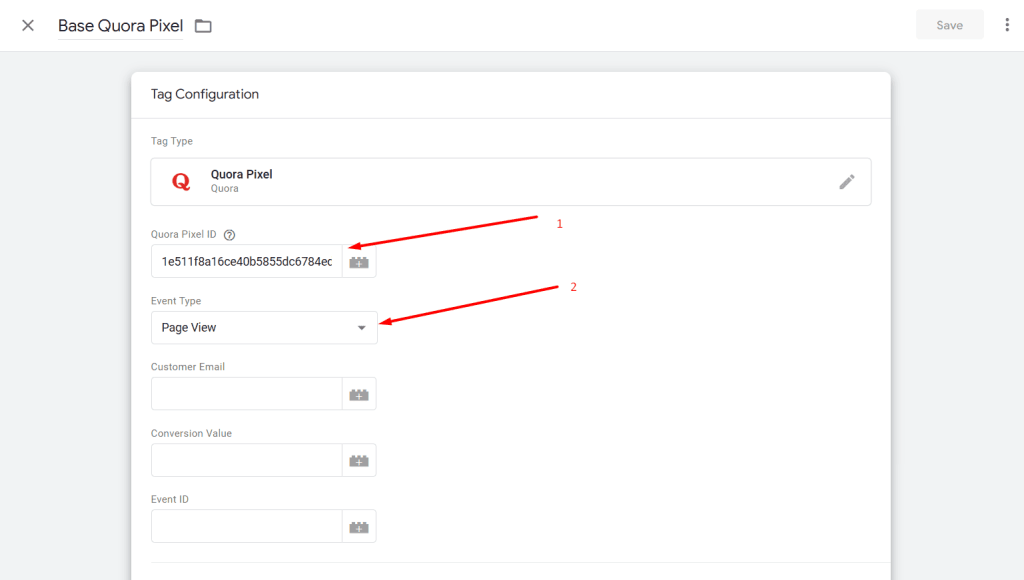Edit the tag name Base Quora Pixel
The width and height of the screenshot is (1024, 580).
click(x=120, y=25)
